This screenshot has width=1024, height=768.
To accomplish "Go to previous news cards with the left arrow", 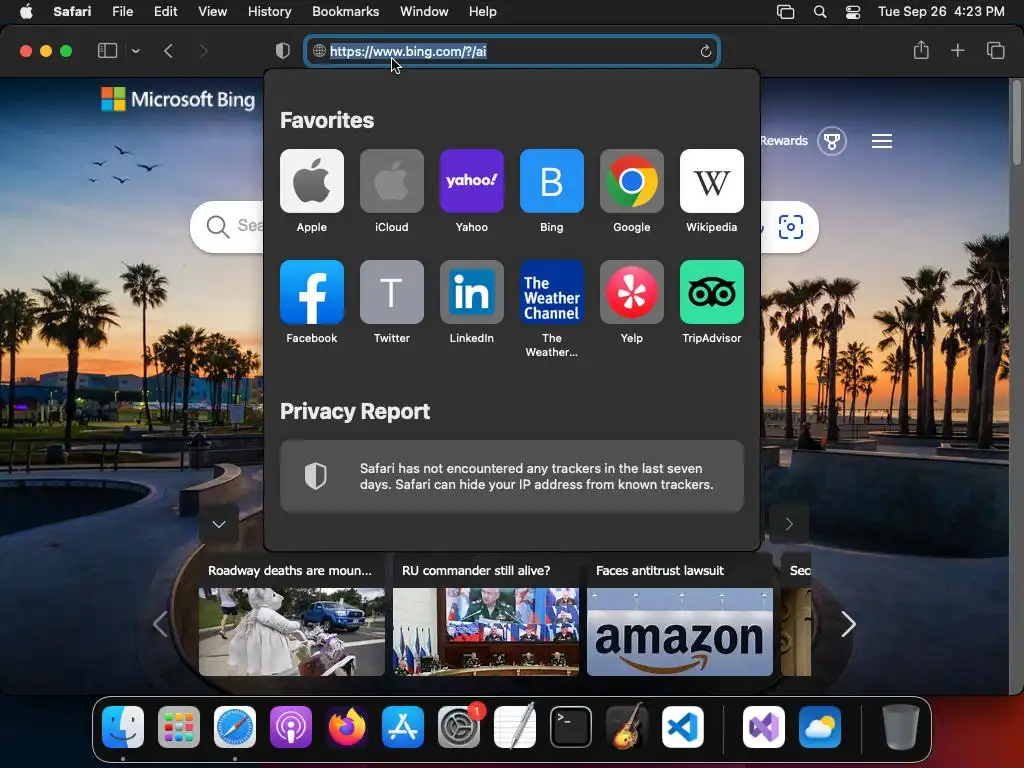I will click(160, 624).
